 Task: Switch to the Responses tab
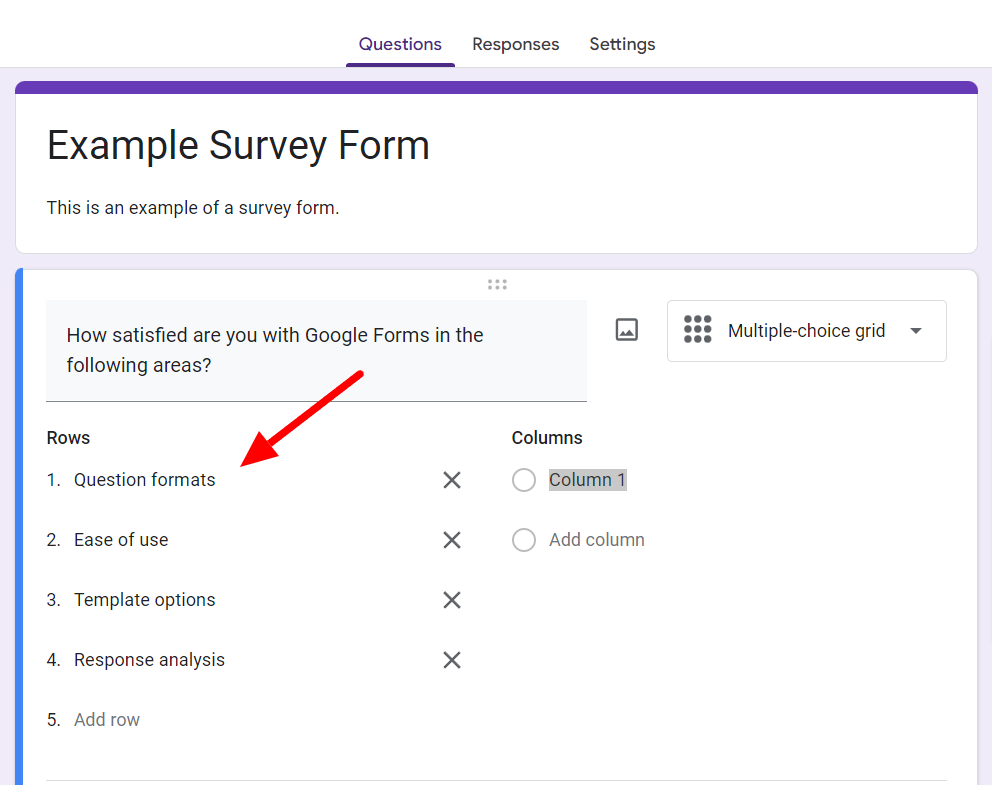(515, 44)
